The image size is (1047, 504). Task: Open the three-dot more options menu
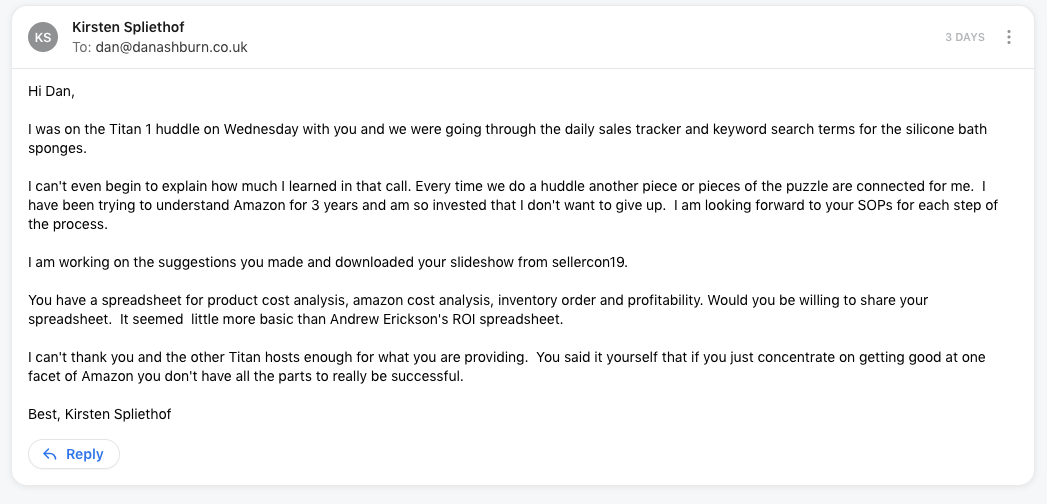coord(1009,37)
